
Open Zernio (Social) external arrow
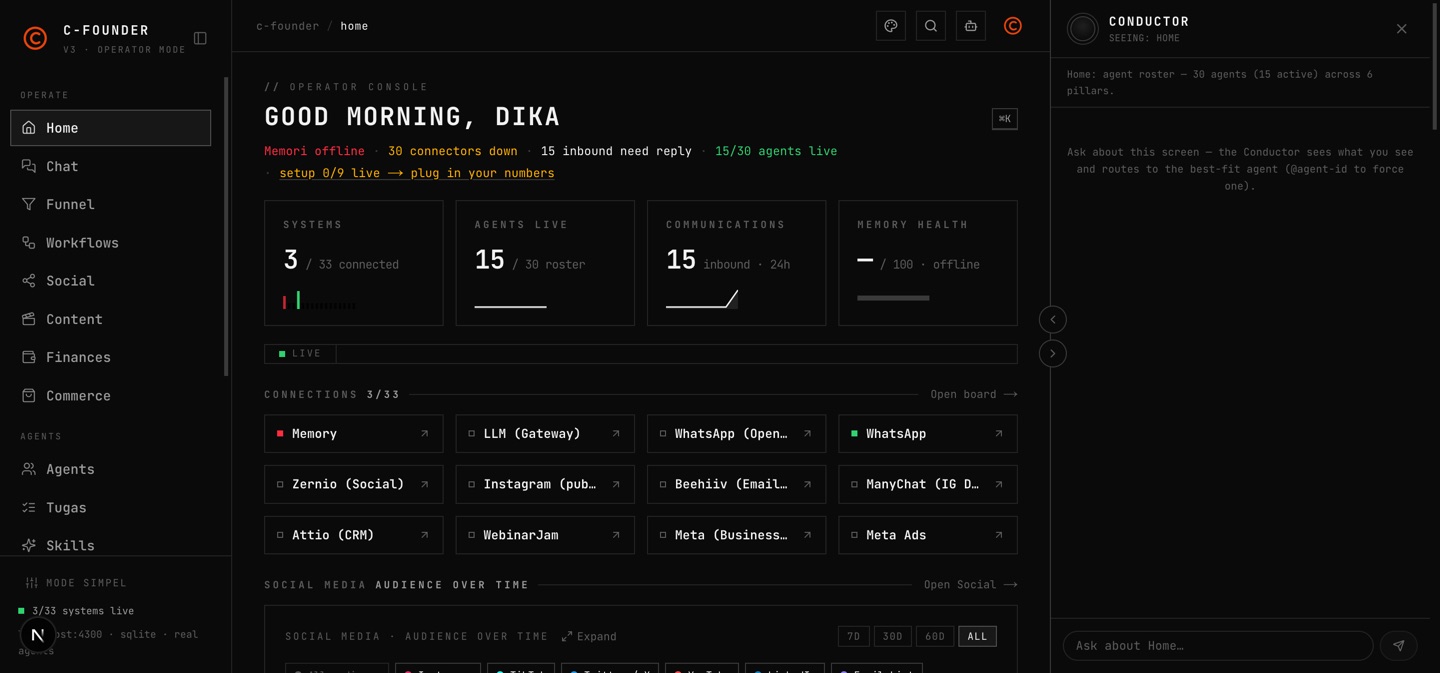[x=425, y=484]
